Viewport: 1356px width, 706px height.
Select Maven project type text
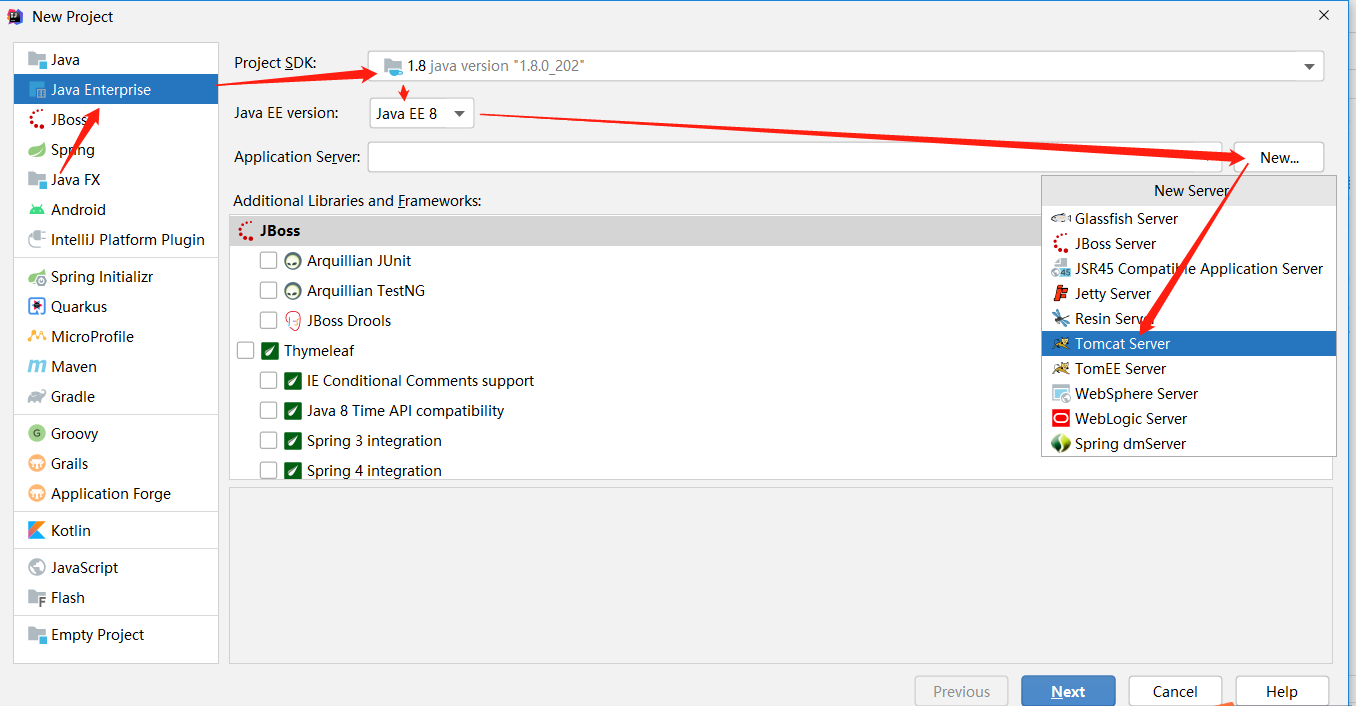pos(74,367)
